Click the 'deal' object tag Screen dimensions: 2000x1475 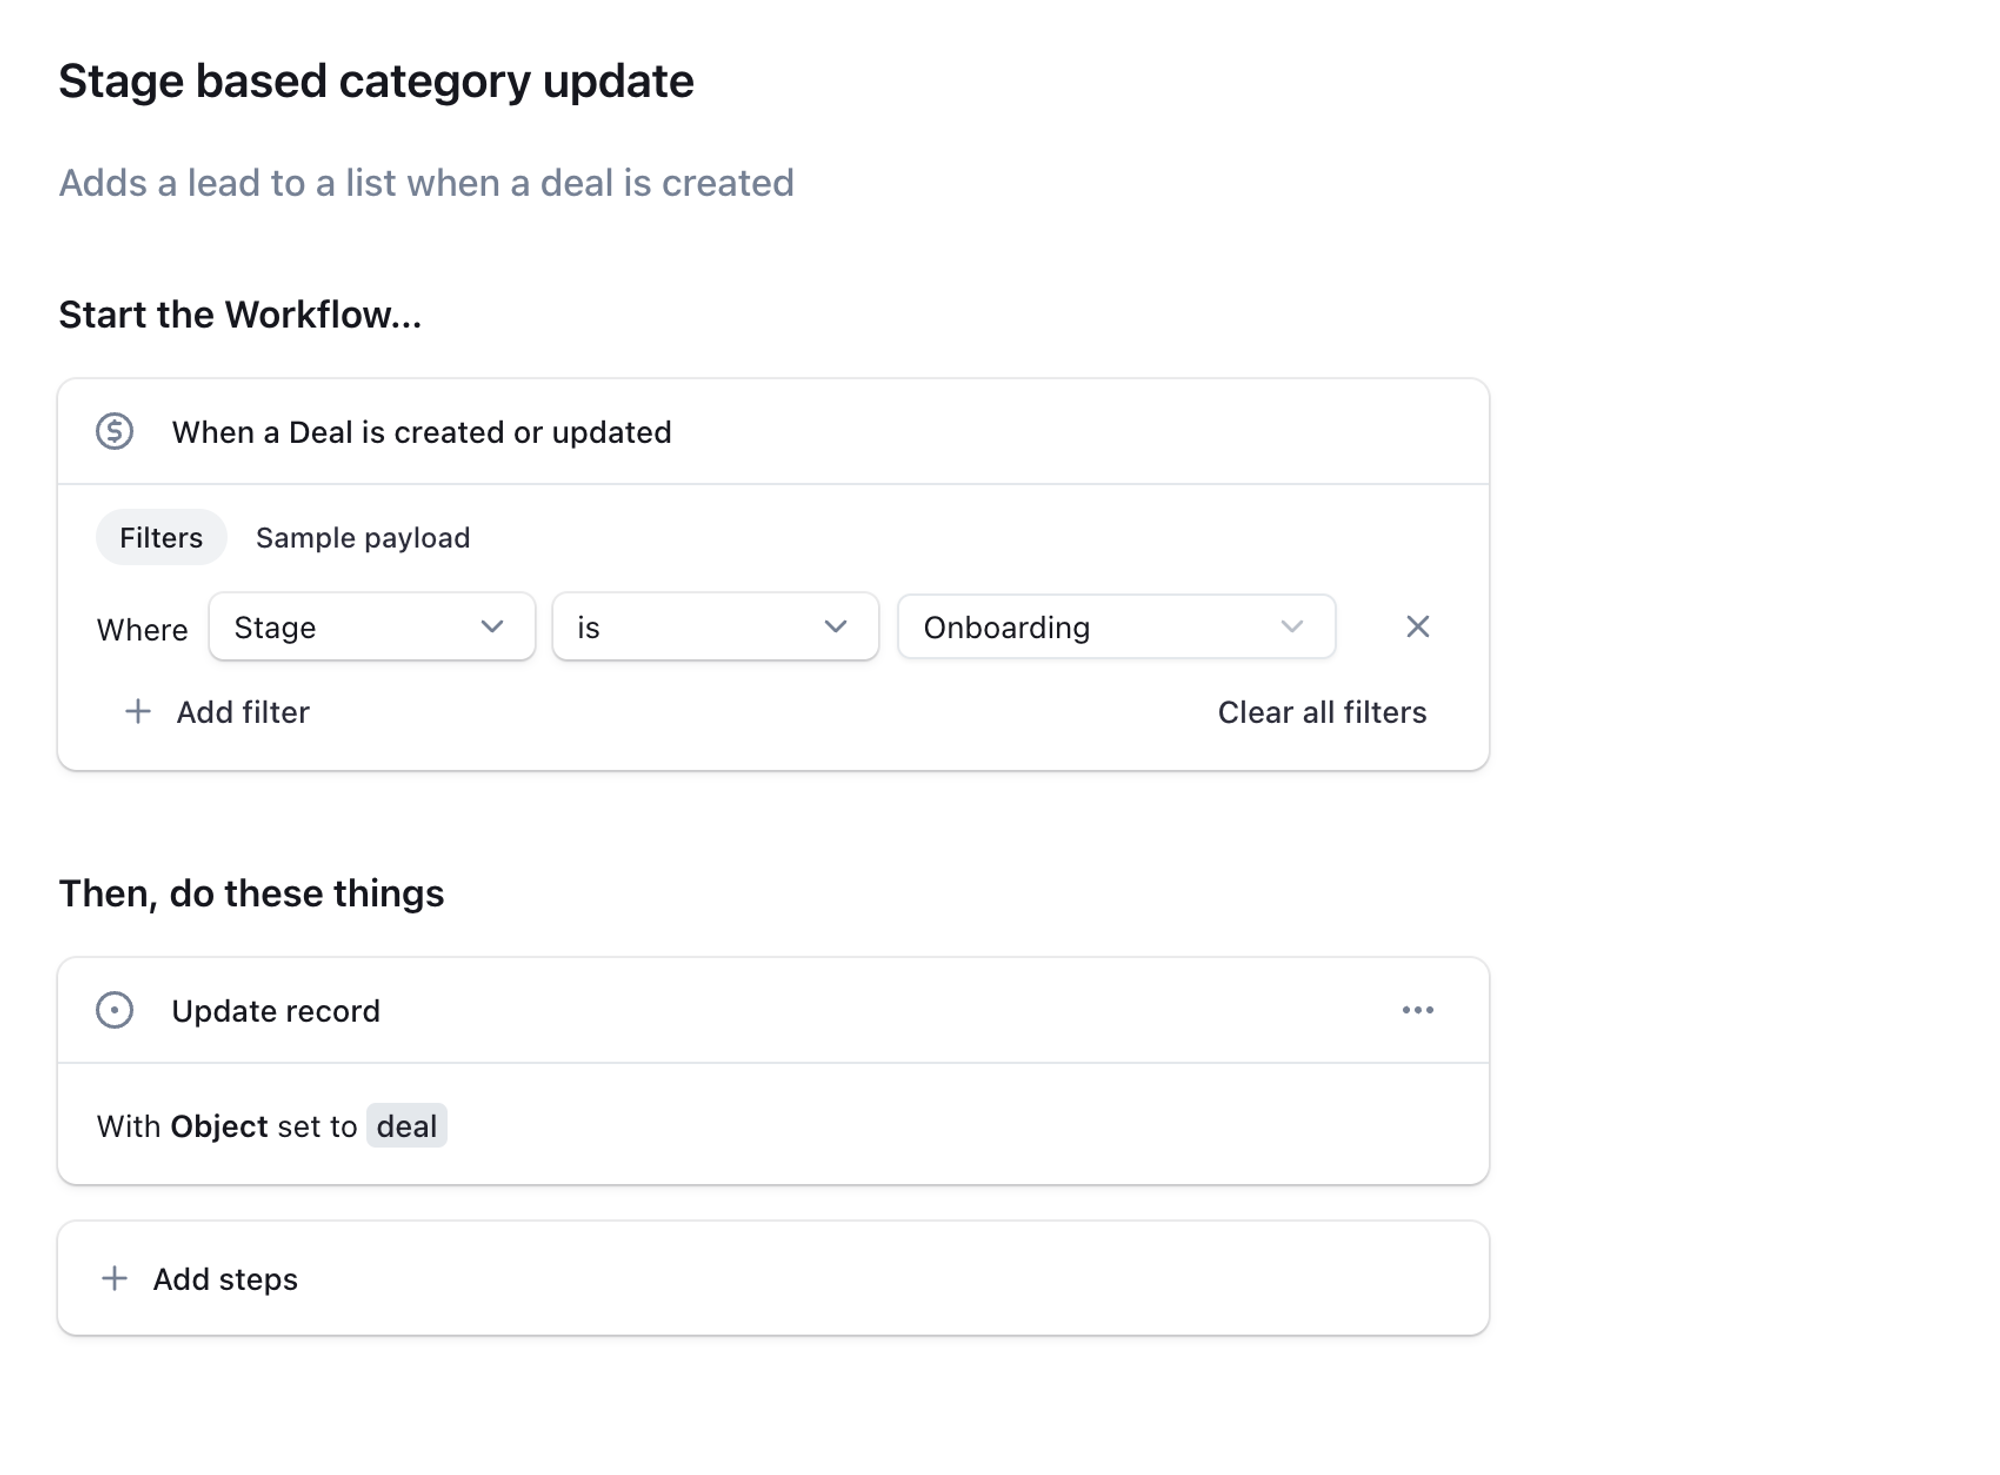[406, 1126]
